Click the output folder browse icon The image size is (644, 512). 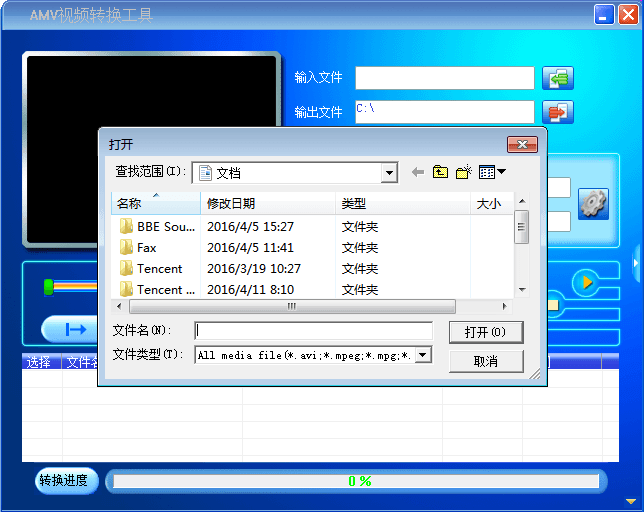(x=558, y=112)
